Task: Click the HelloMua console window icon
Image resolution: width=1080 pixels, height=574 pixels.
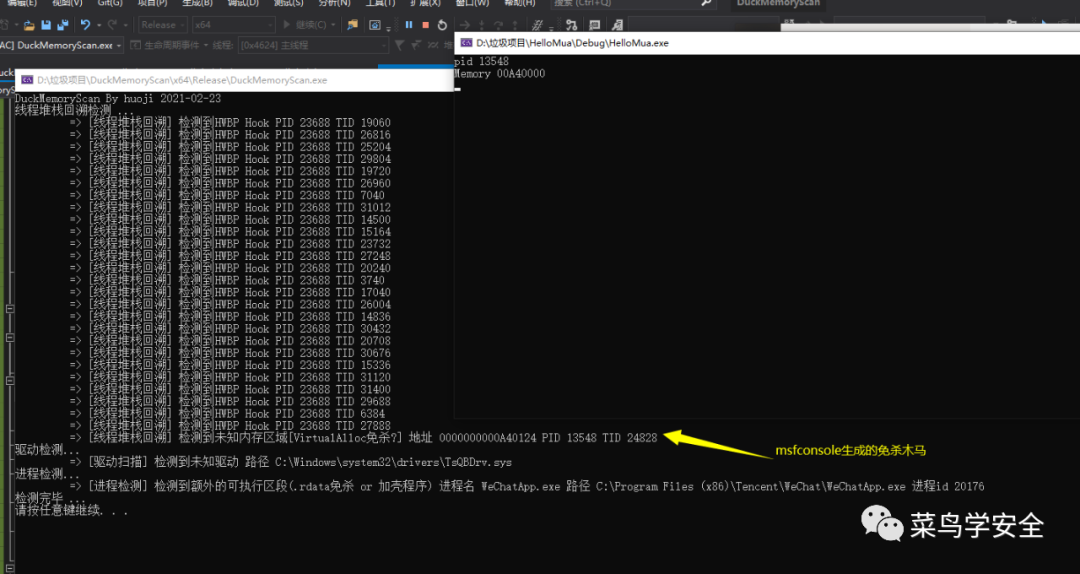Action: [x=466, y=43]
